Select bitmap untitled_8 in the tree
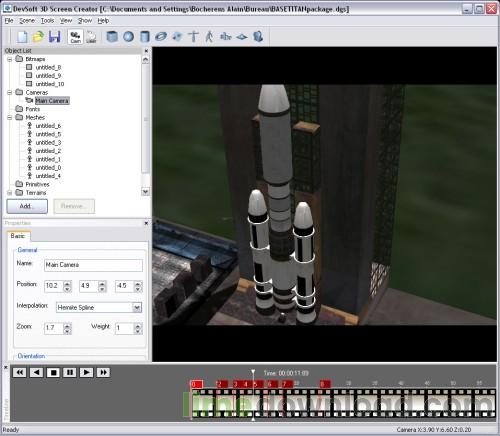 [48, 67]
